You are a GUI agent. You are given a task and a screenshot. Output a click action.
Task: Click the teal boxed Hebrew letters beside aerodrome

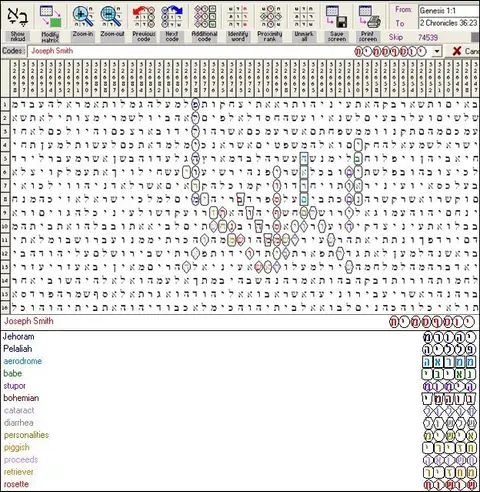point(449,362)
